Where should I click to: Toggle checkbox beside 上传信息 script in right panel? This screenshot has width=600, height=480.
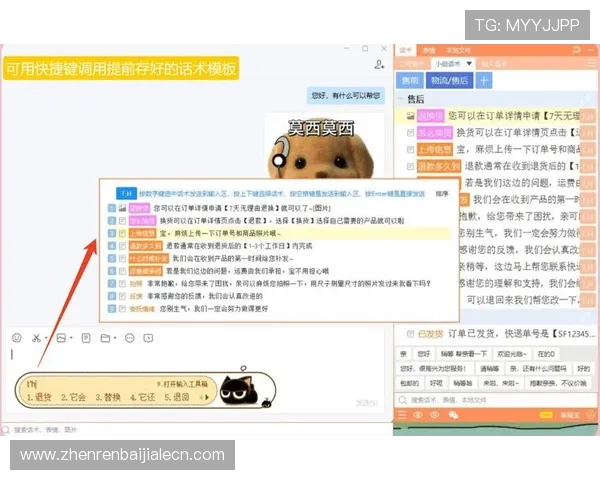410,148
